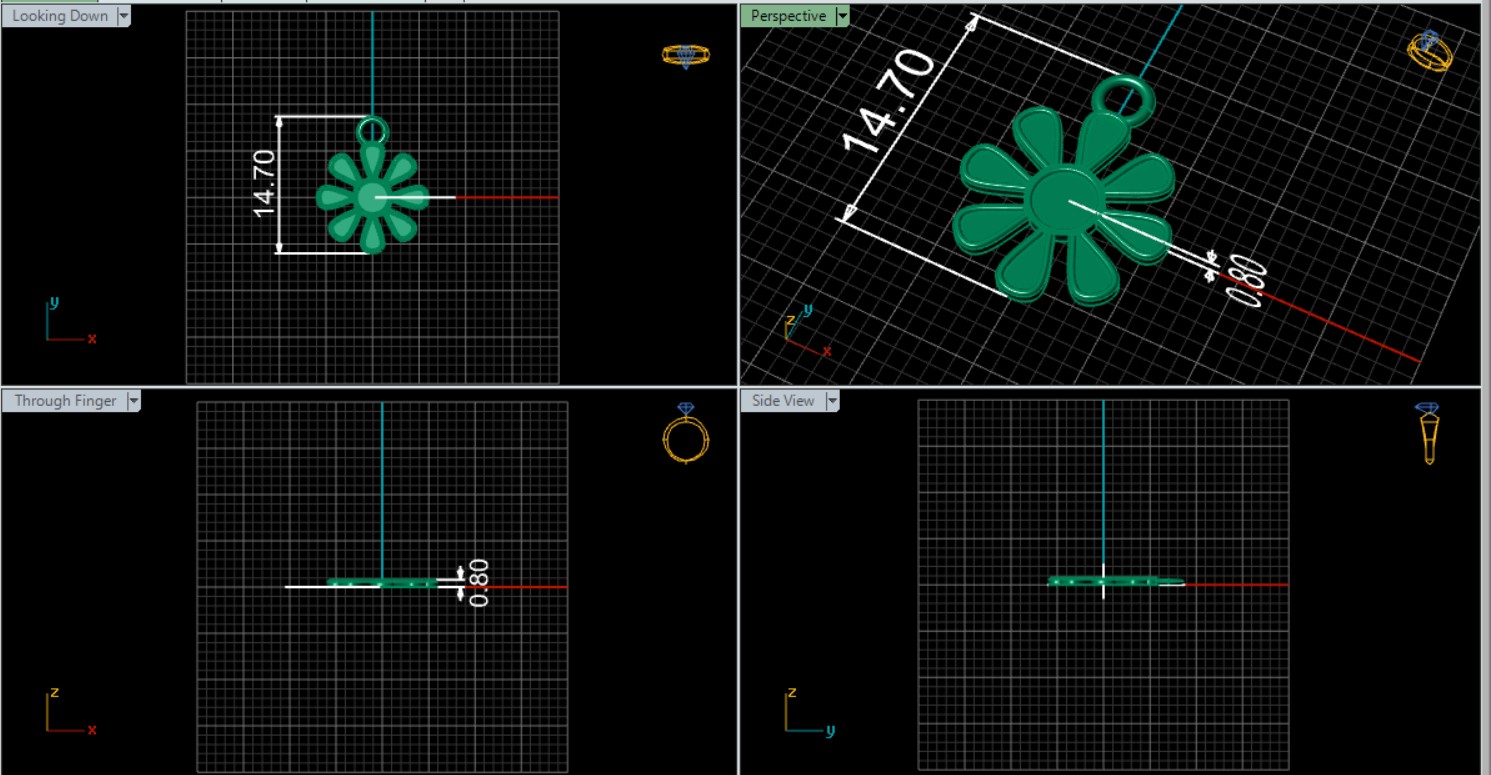Viewport: 1491px width, 775px height.
Task: Click the ZY axis icon in Side View viewport
Action: 806,712
